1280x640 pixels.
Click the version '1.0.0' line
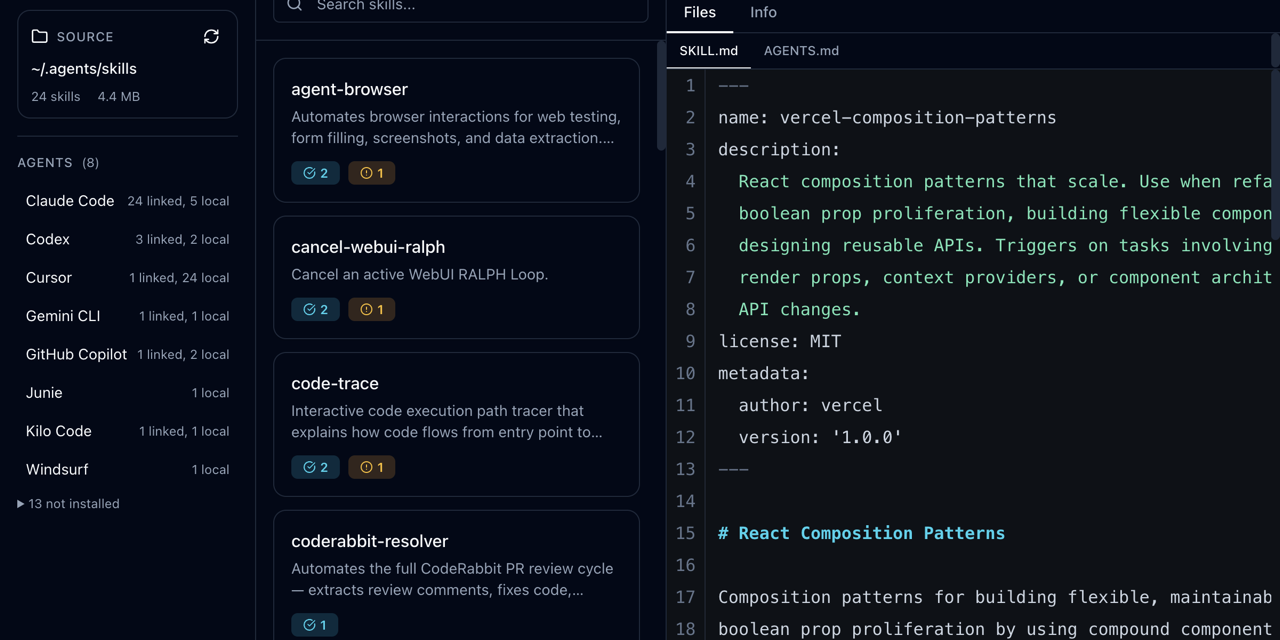820,438
